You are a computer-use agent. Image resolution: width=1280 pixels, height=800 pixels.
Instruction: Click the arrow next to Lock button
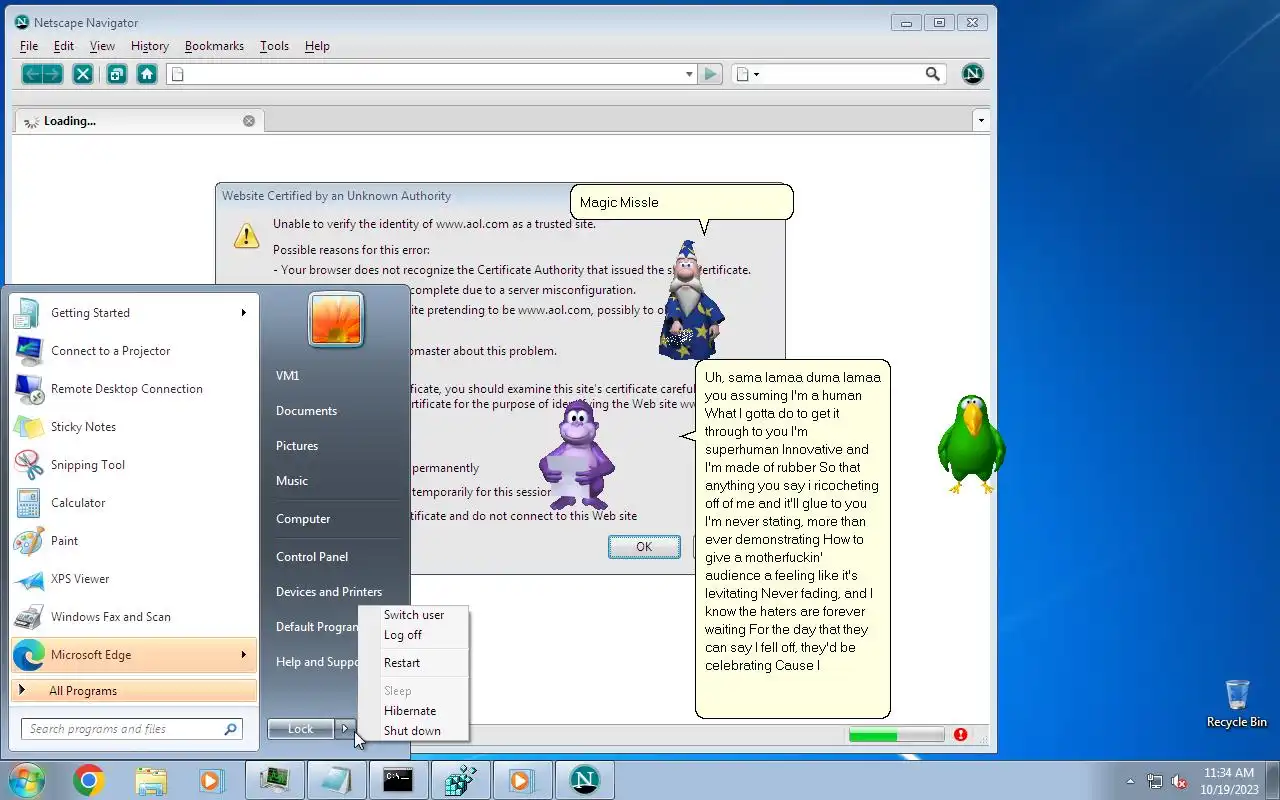pos(344,729)
